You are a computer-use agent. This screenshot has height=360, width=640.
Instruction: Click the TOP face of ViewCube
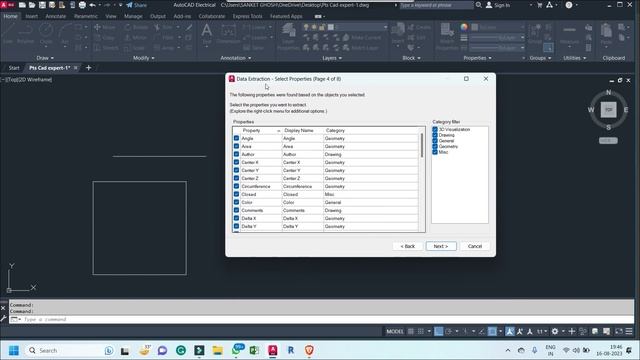(608, 109)
